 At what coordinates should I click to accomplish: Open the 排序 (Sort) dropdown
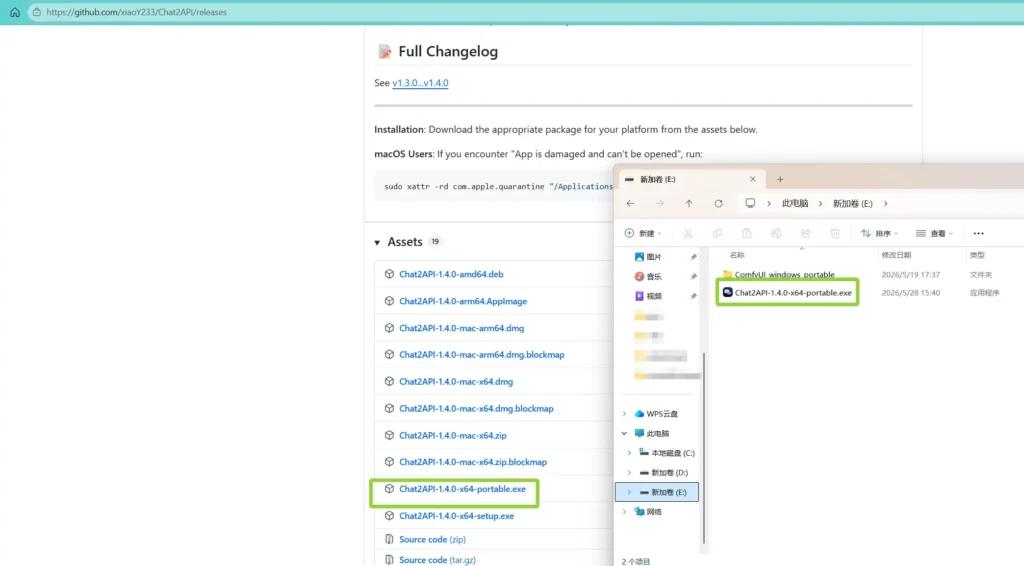879,233
